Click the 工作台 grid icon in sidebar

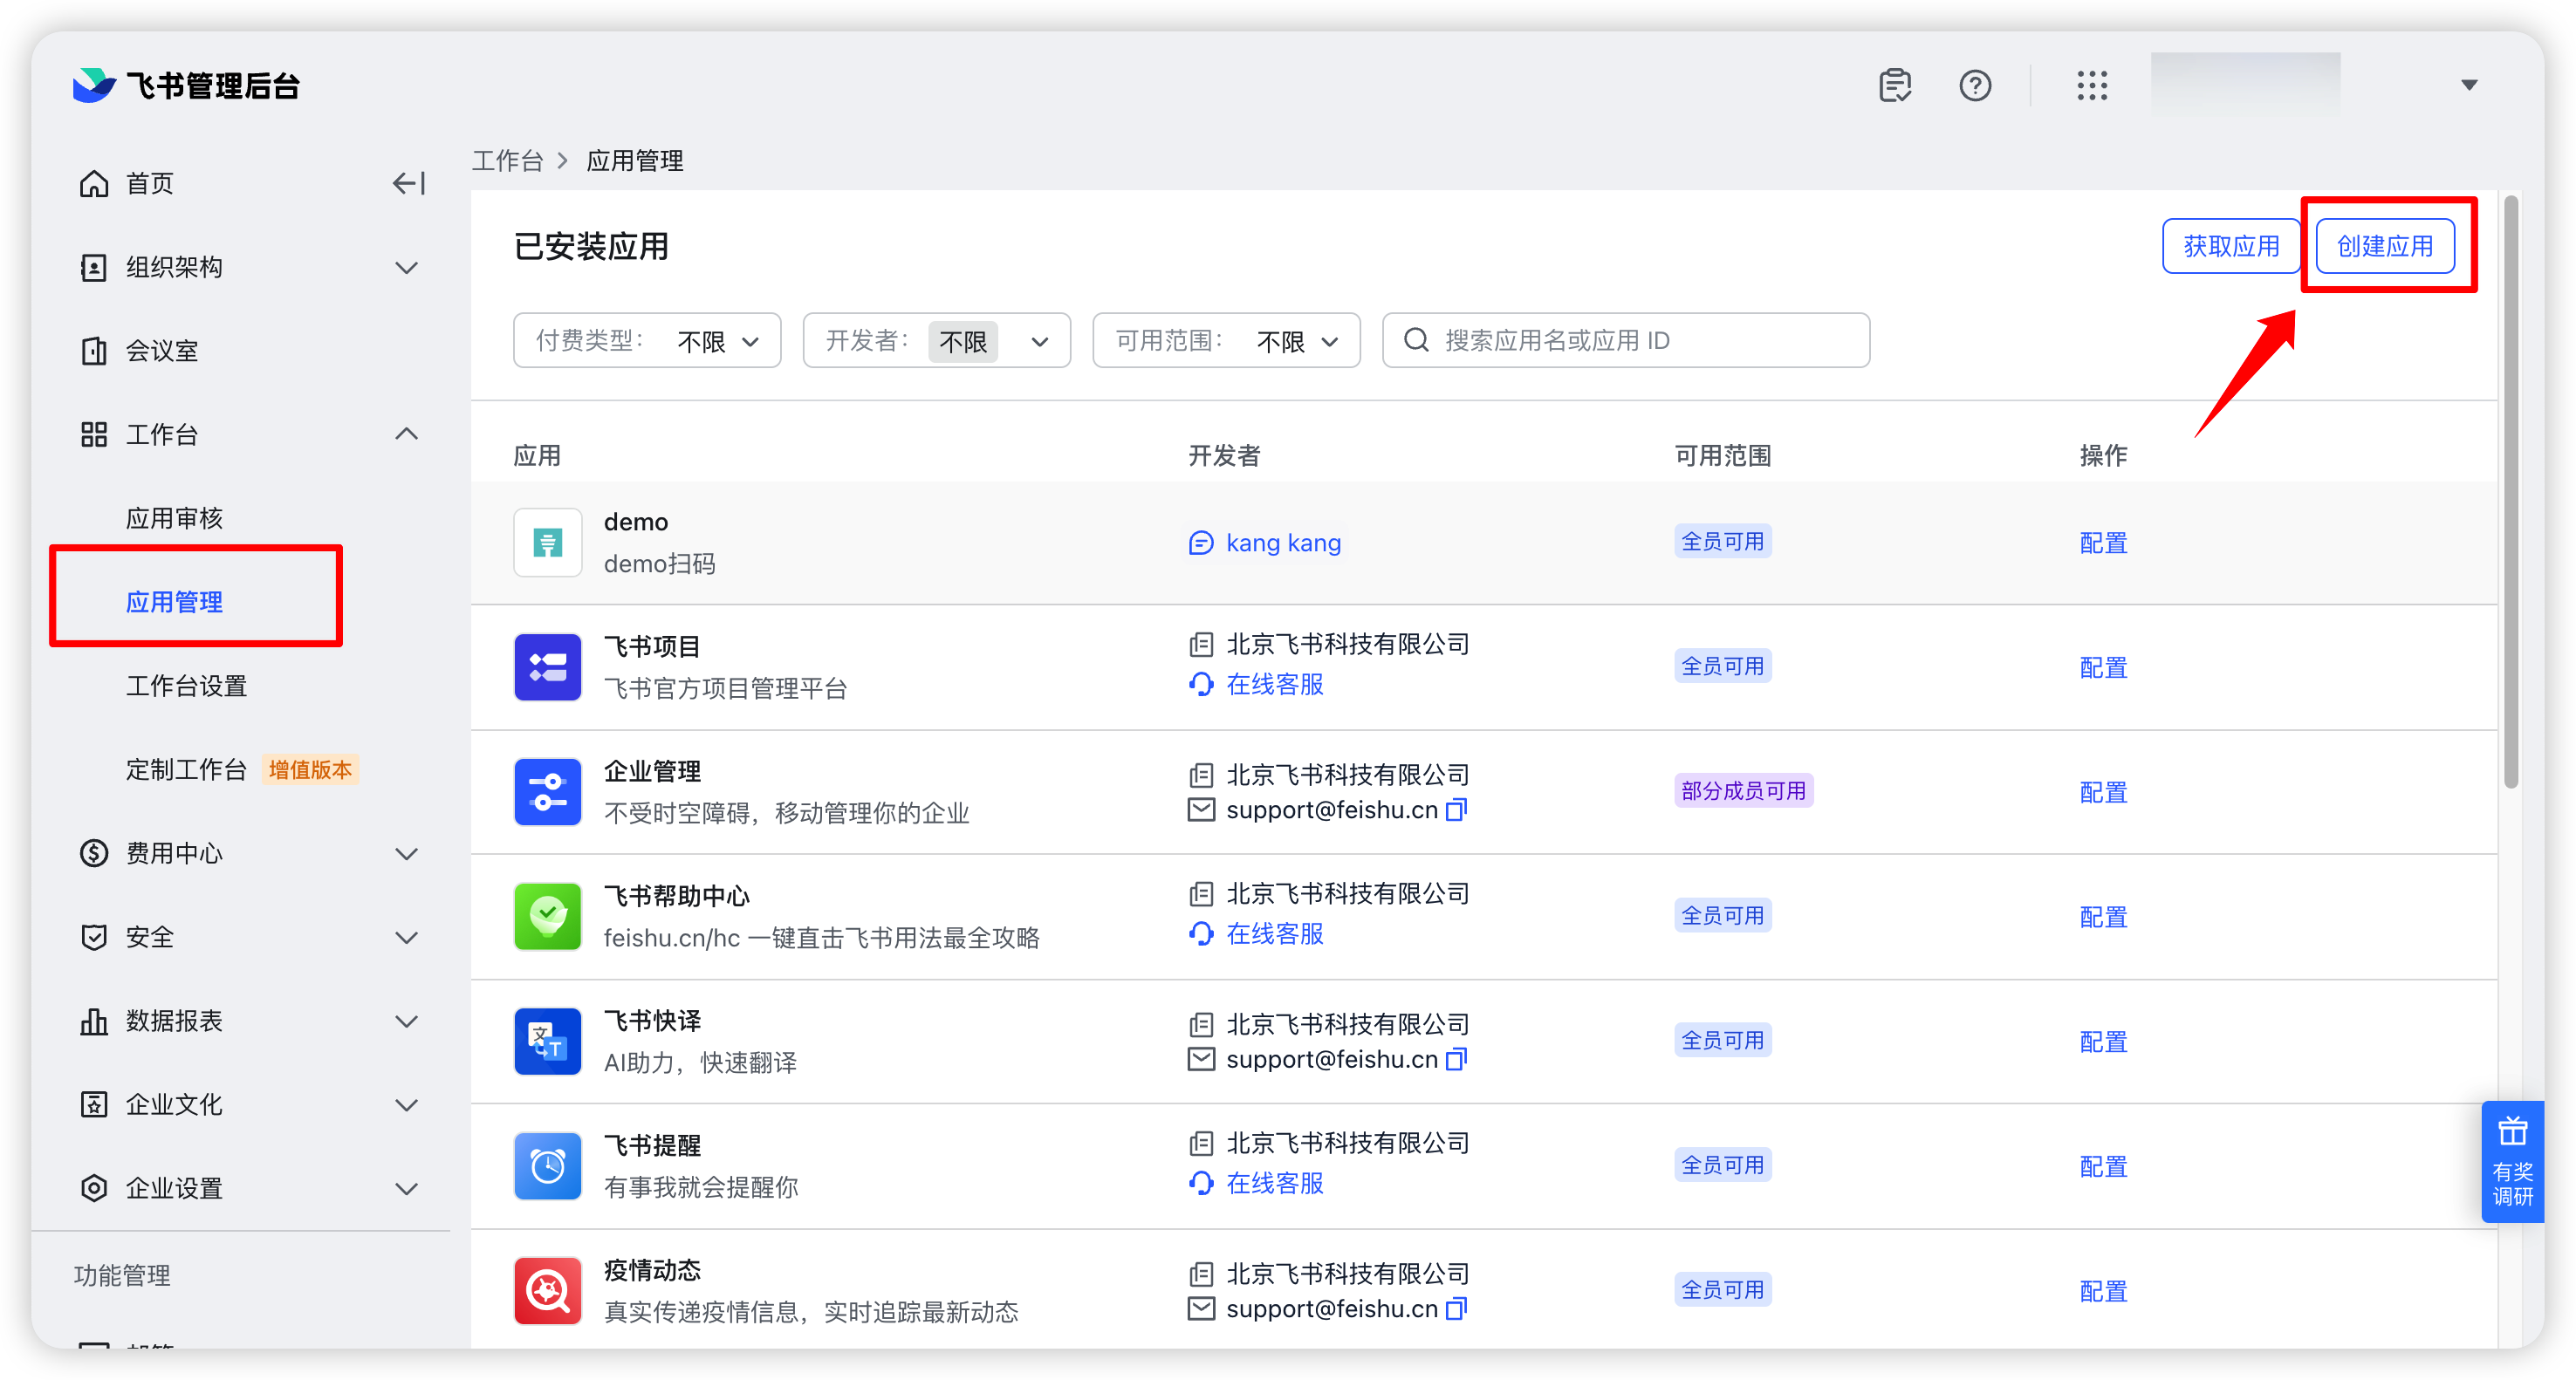point(94,434)
